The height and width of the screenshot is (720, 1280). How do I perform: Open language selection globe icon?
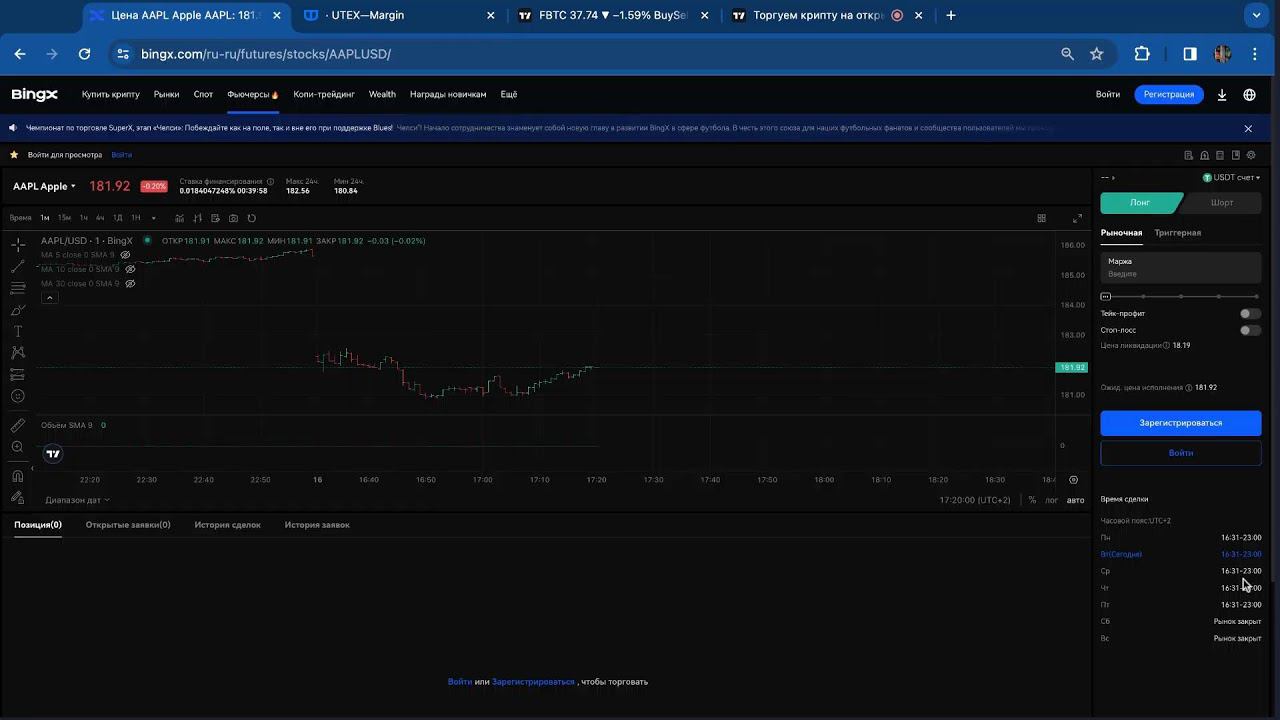point(1249,95)
